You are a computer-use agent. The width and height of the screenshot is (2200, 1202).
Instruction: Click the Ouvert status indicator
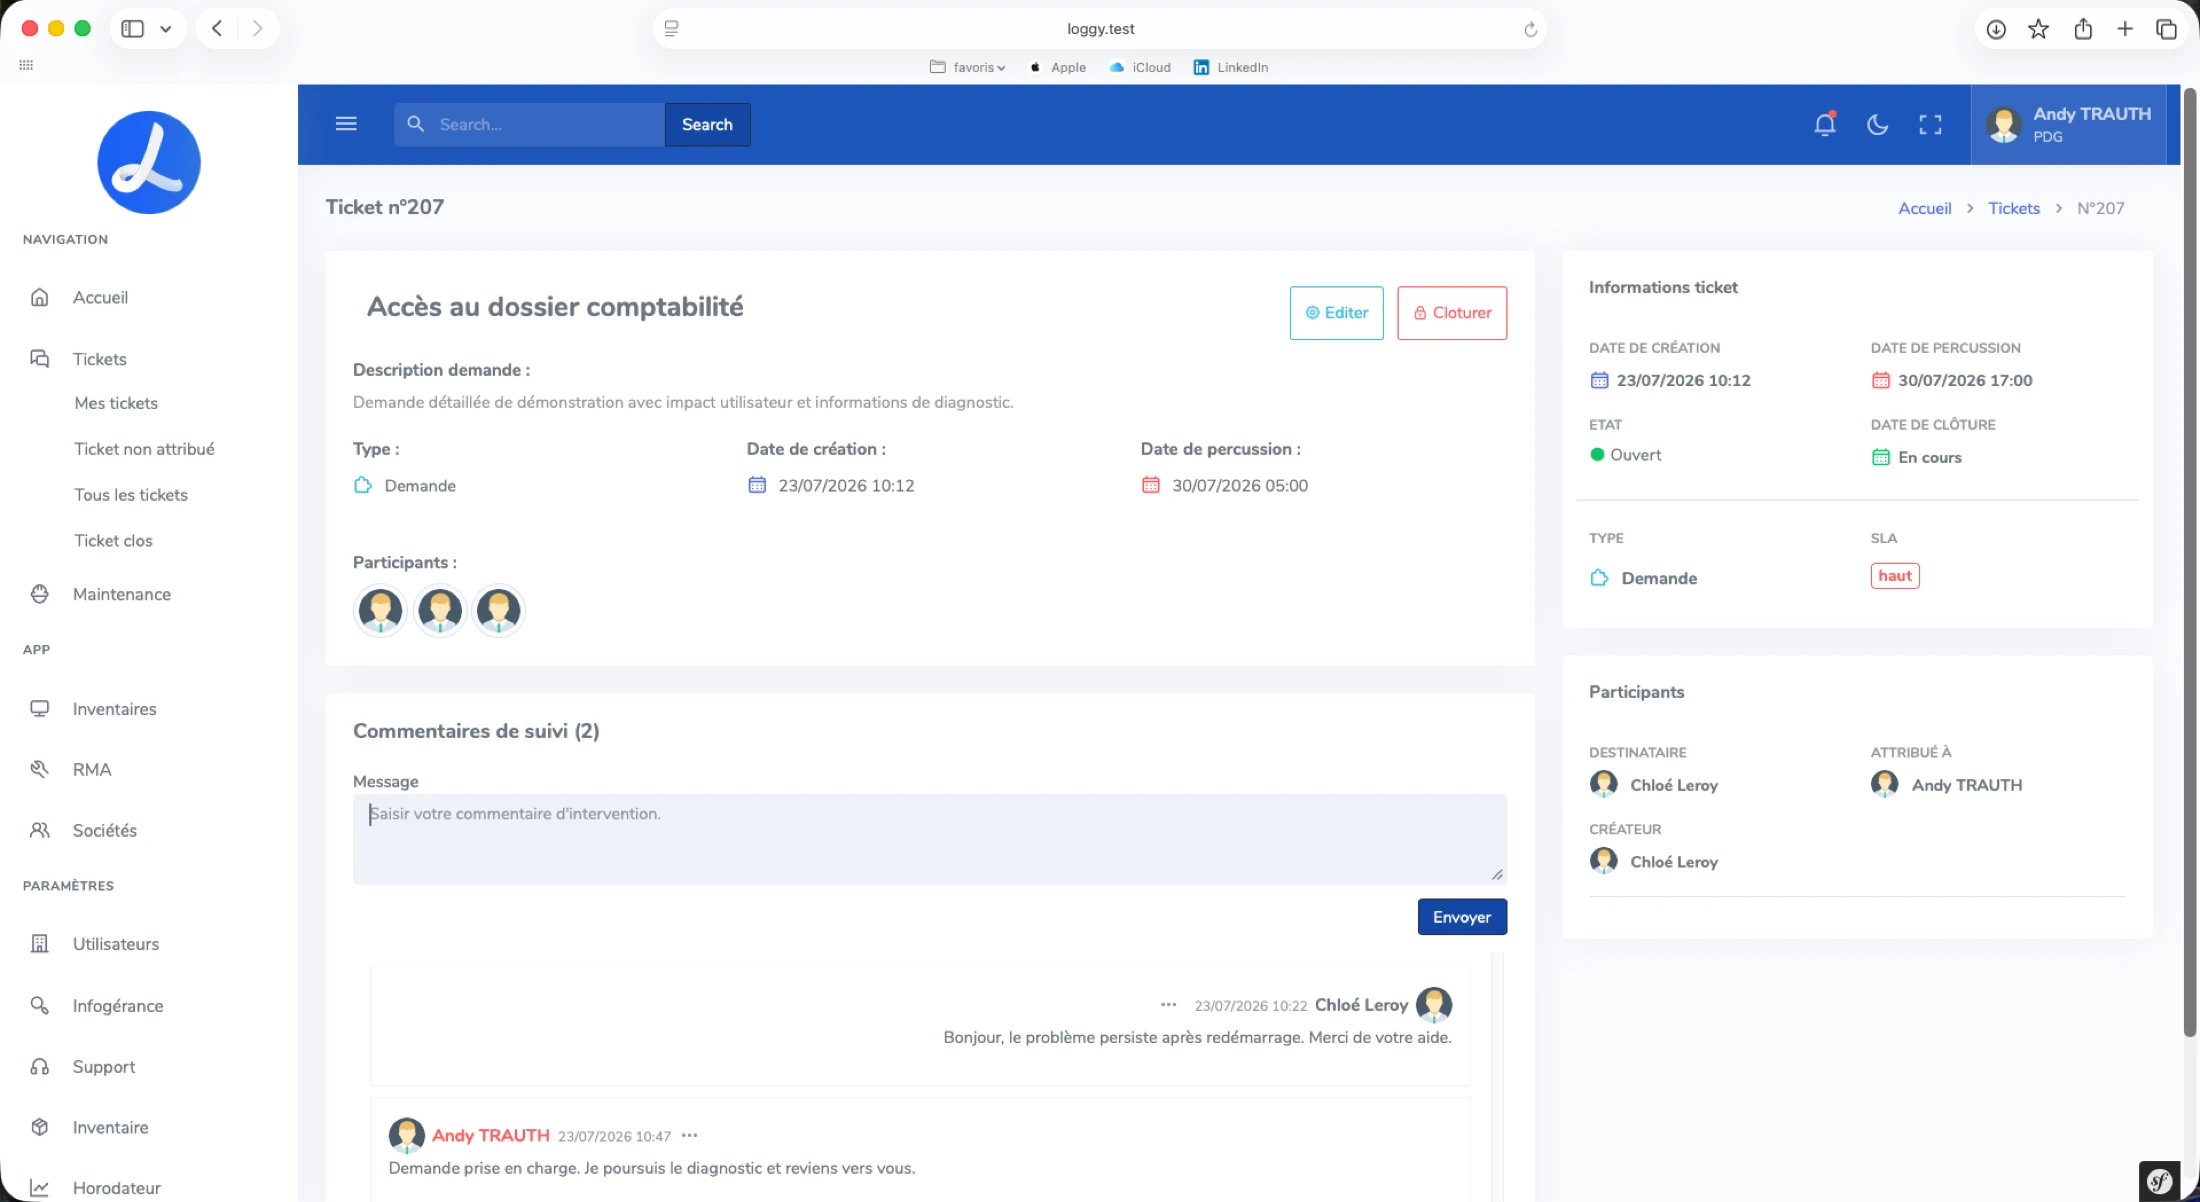pos(1626,454)
